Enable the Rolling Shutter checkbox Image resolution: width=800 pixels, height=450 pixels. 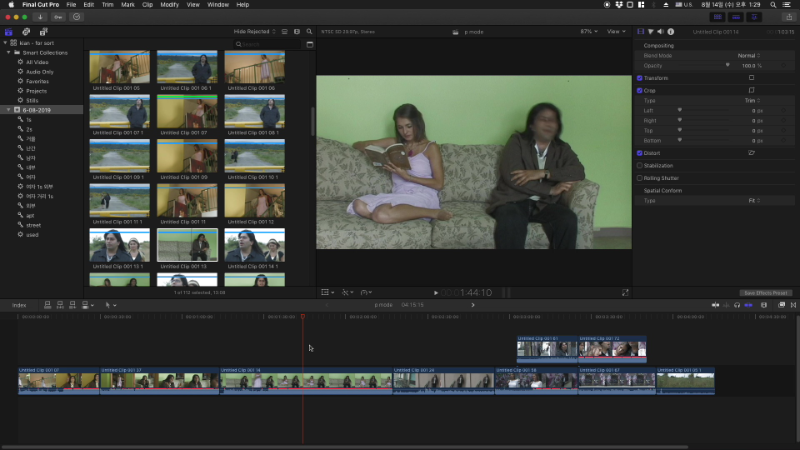[x=640, y=178]
